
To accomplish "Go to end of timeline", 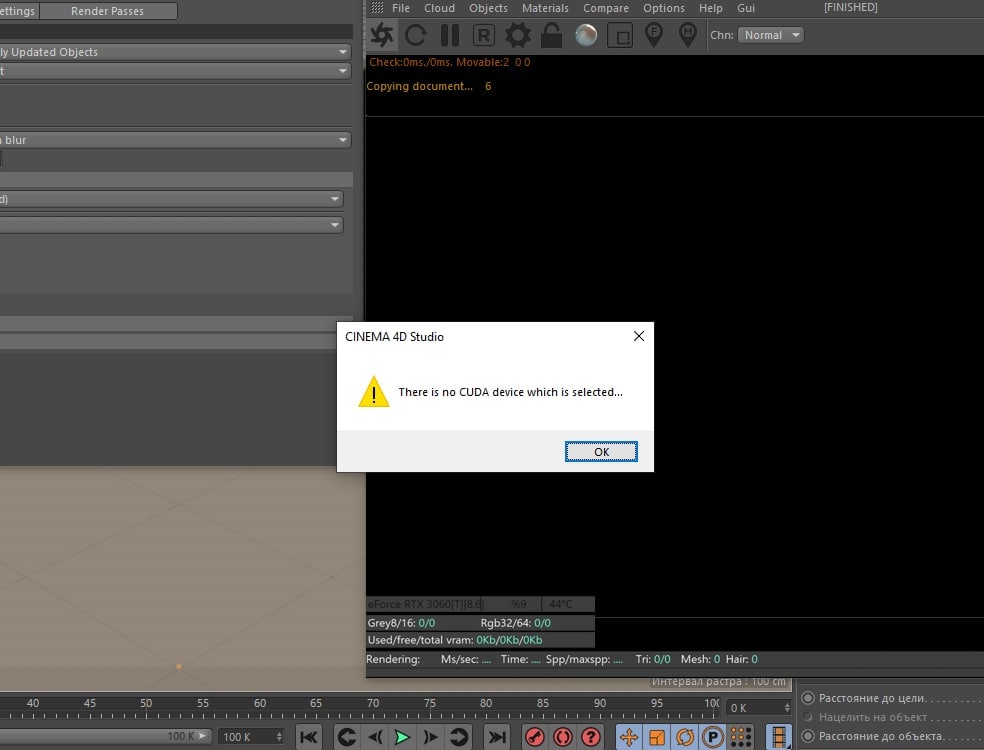I will tap(496, 736).
